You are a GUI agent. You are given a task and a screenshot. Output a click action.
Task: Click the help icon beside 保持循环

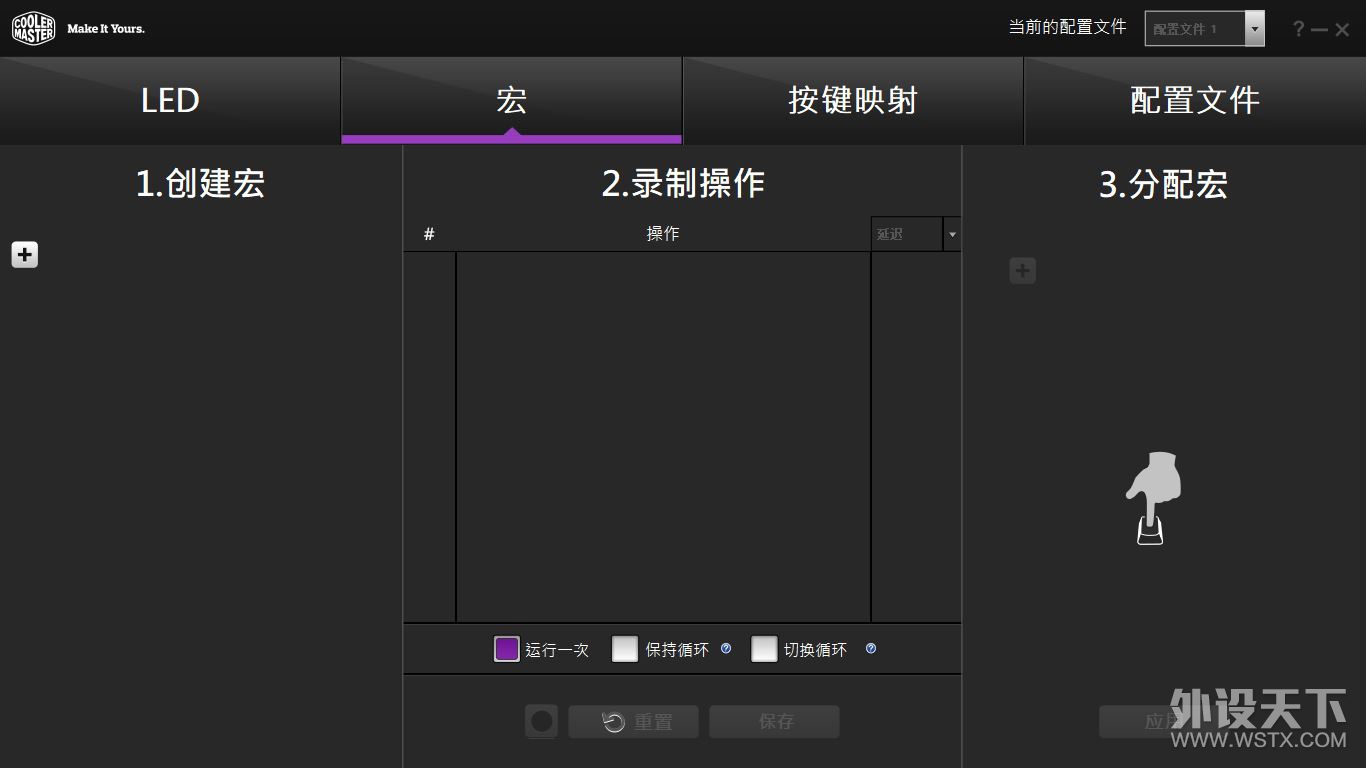pos(726,649)
